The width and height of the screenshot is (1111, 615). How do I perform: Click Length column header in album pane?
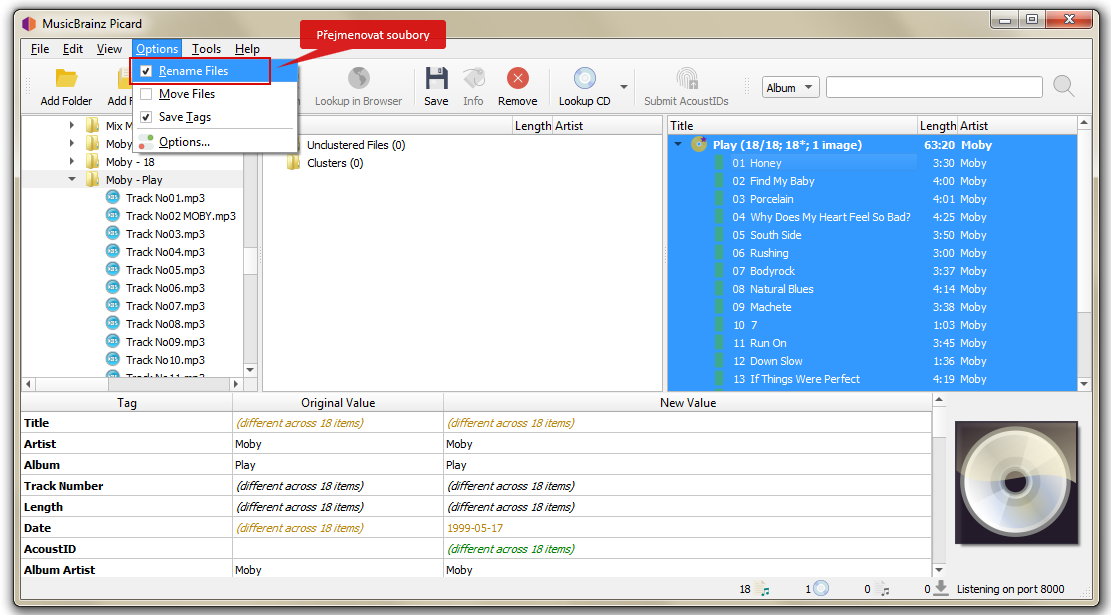point(937,125)
